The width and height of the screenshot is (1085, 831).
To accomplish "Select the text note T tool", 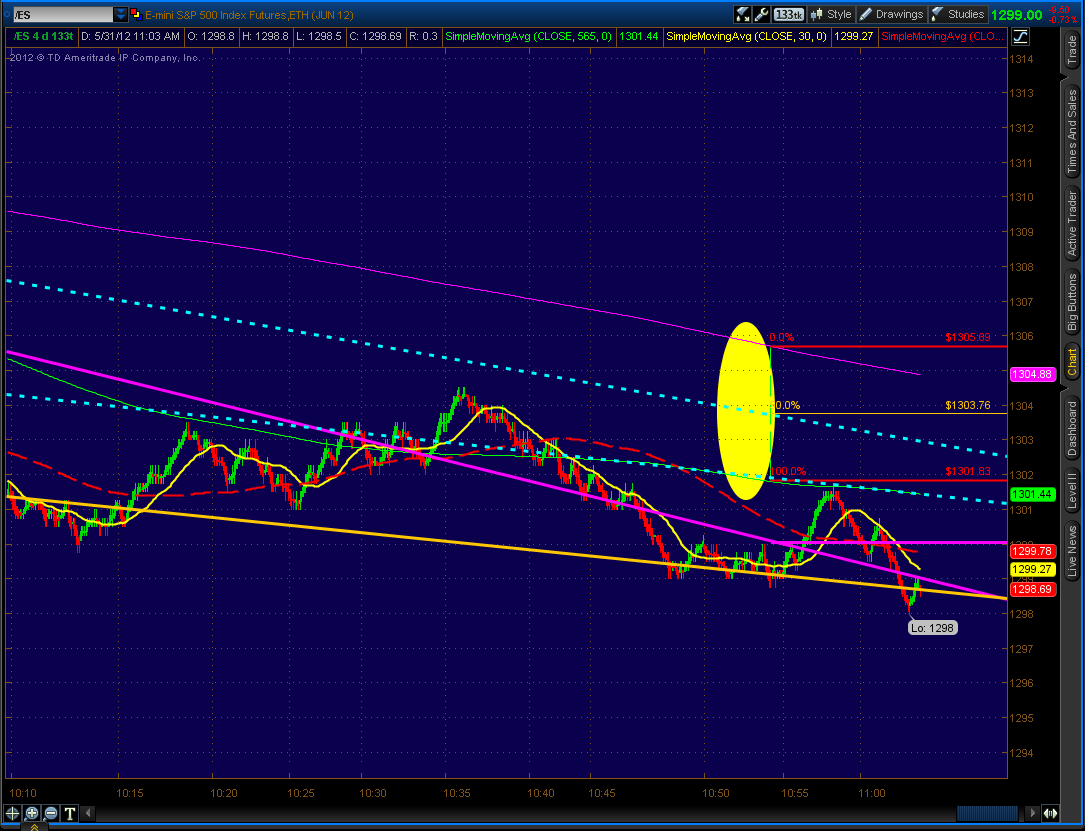I will [x=70, y=813].
